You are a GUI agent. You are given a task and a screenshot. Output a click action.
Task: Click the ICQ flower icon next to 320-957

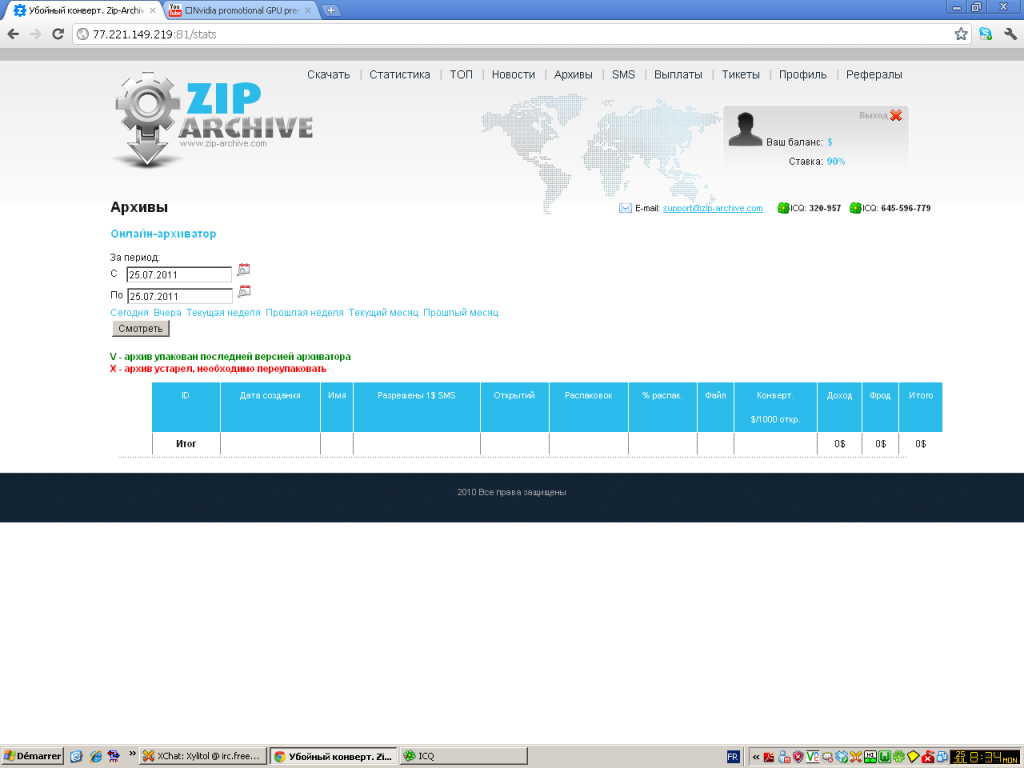click(x=783, y=208)
